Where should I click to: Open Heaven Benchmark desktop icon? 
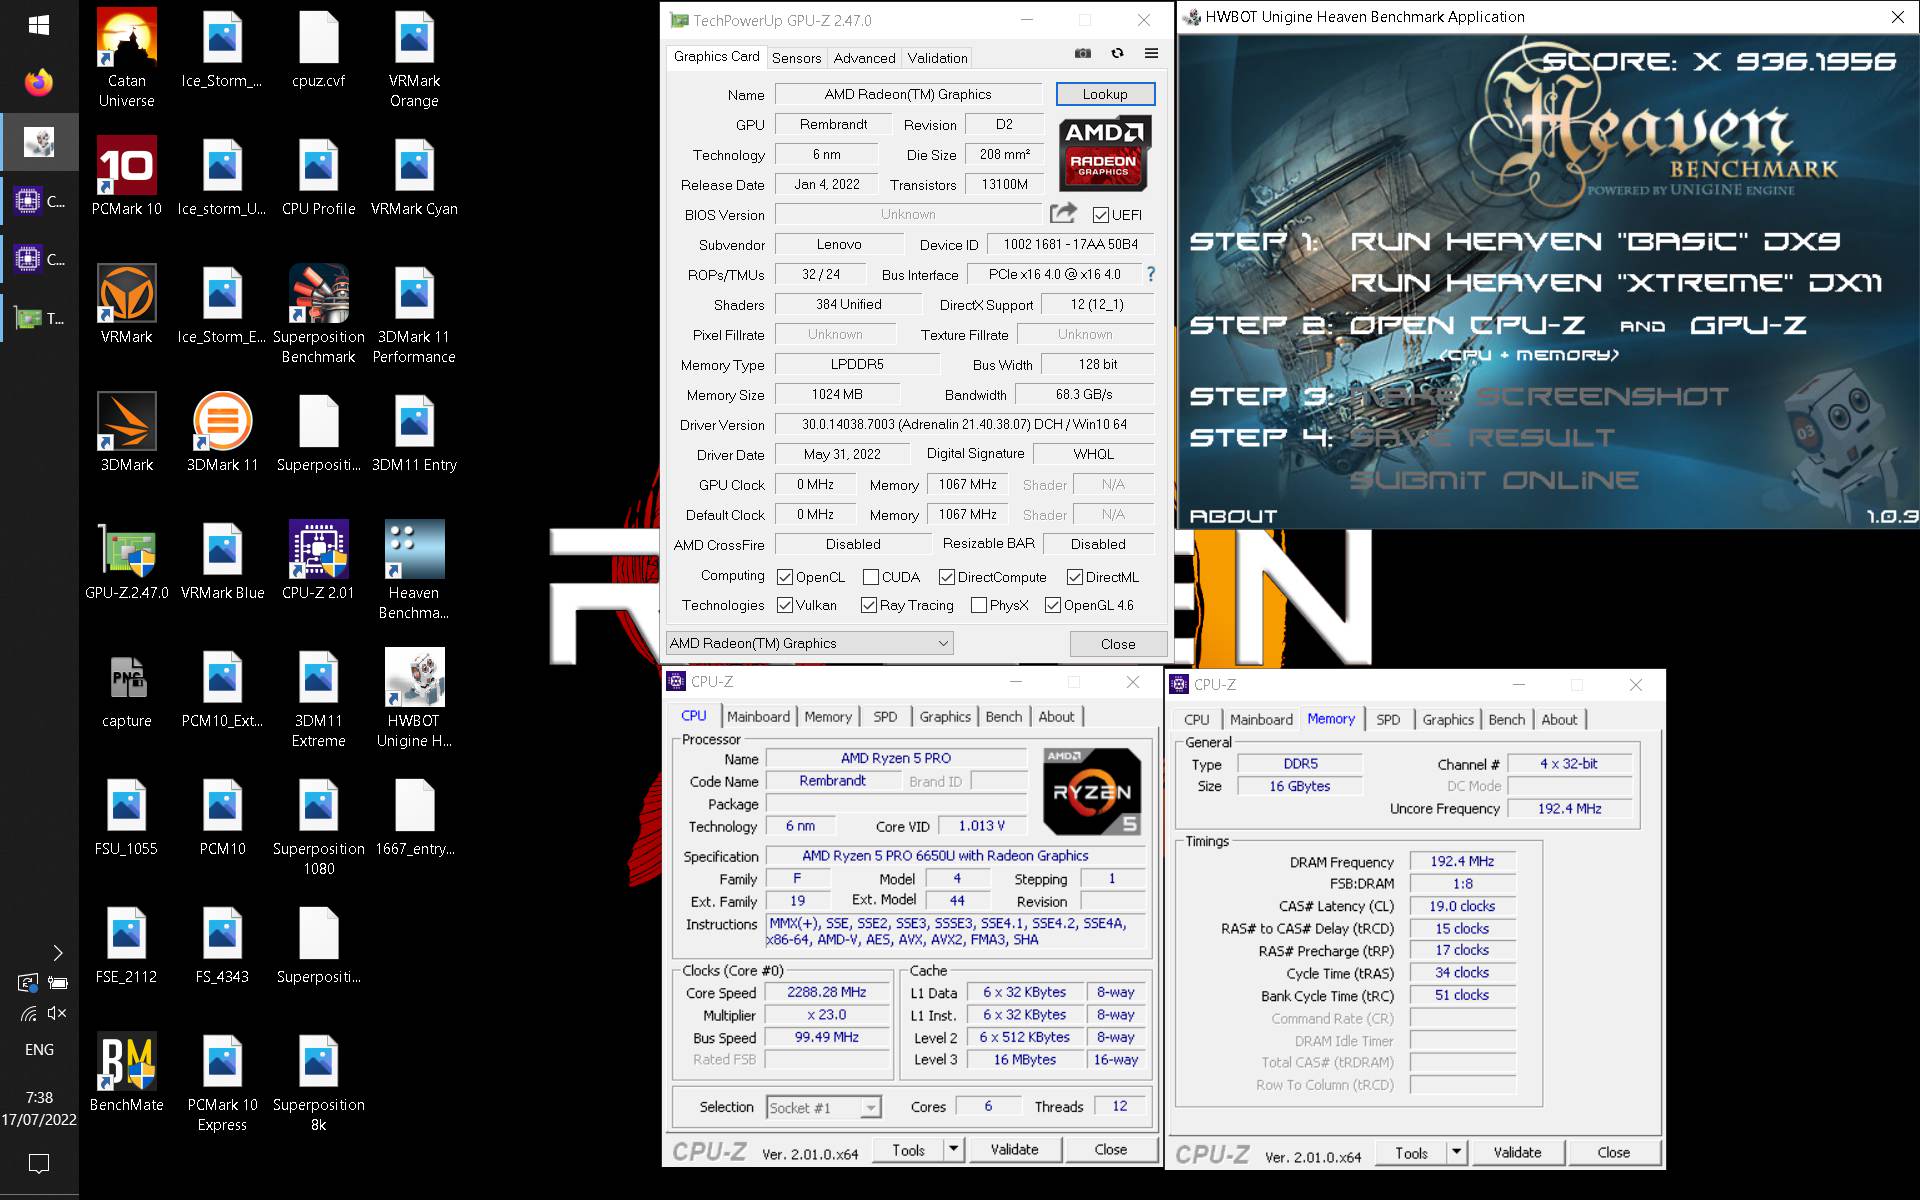pyautogui.click(x=414, y=570)
